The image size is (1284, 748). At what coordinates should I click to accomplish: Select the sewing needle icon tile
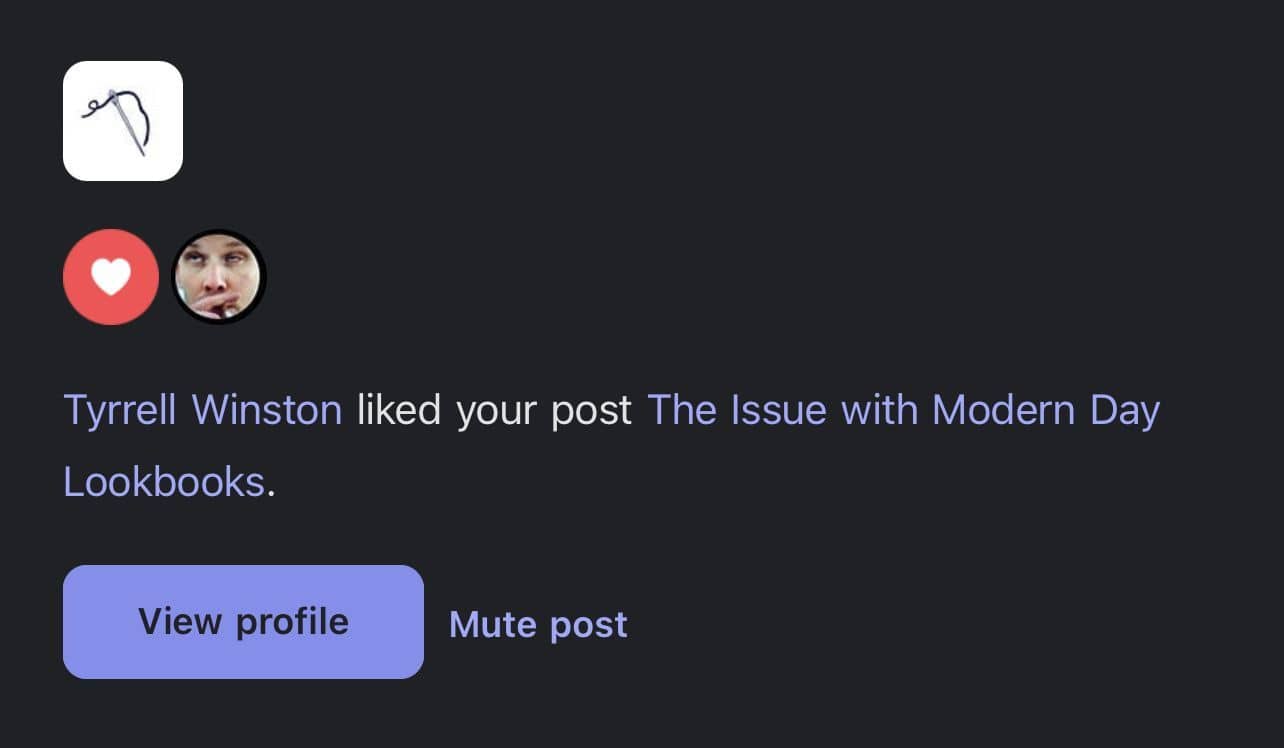(123, 121)
